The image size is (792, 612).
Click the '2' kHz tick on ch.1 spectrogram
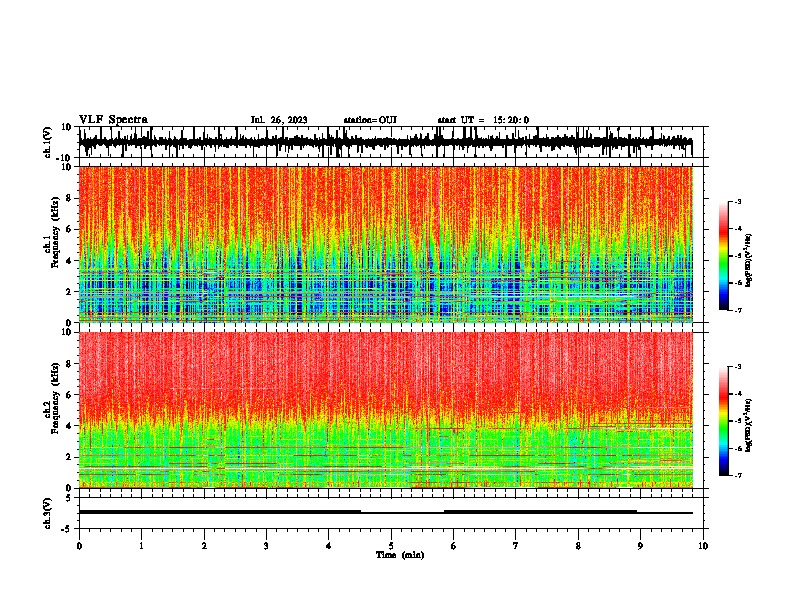(x=69, y=291)
